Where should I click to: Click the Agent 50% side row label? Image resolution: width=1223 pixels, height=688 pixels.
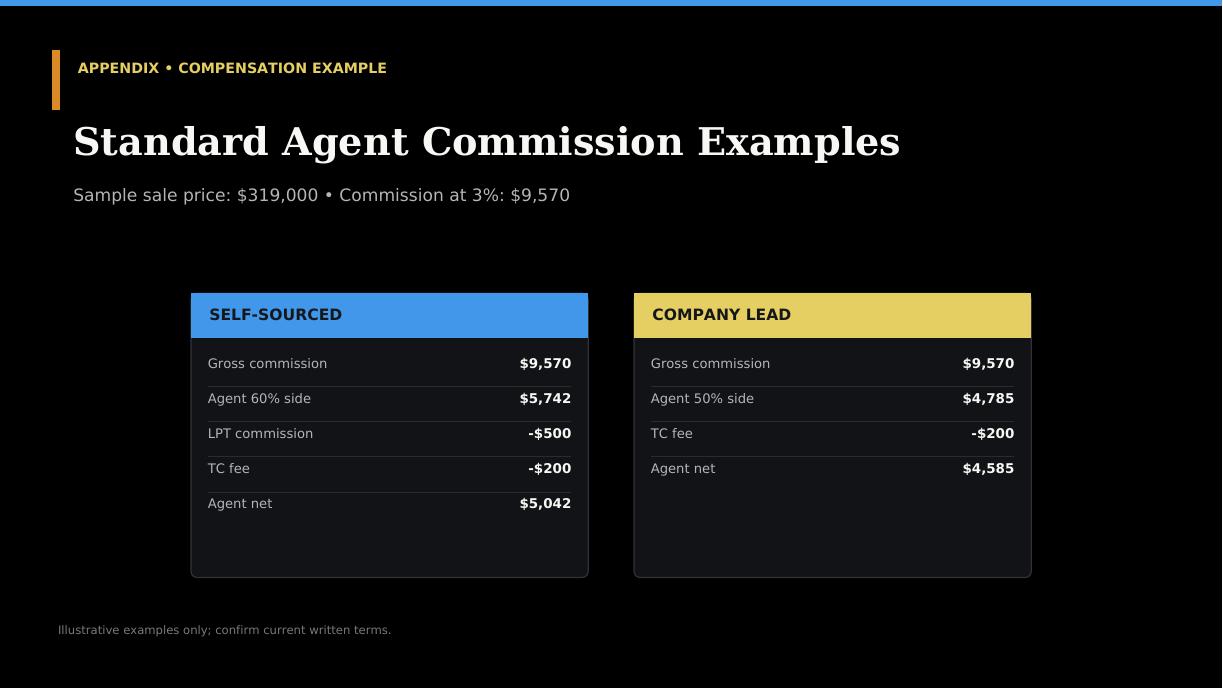(702, 399)
